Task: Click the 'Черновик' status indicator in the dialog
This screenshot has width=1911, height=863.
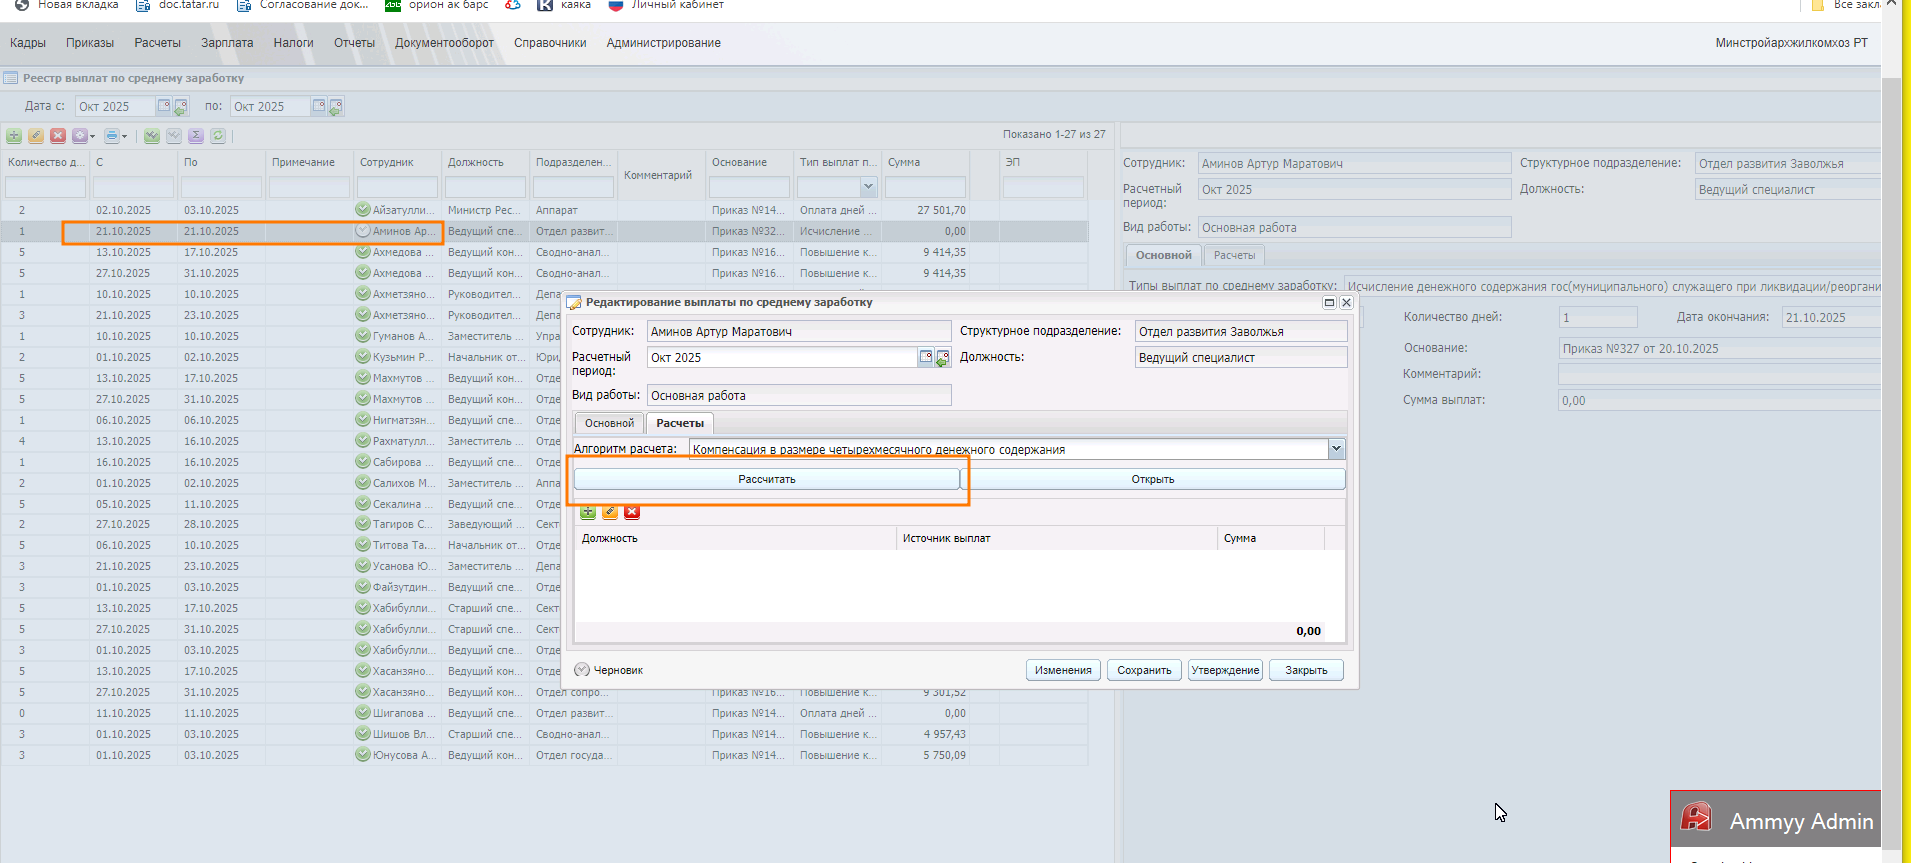Action: 609,670
